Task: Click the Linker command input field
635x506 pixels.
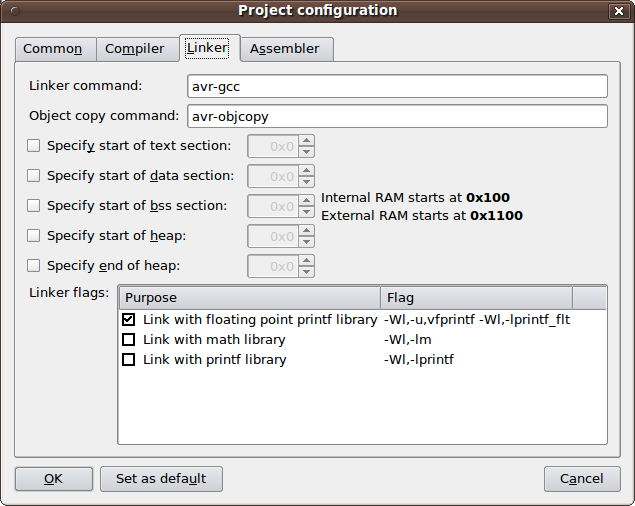Action: (398, 86)
